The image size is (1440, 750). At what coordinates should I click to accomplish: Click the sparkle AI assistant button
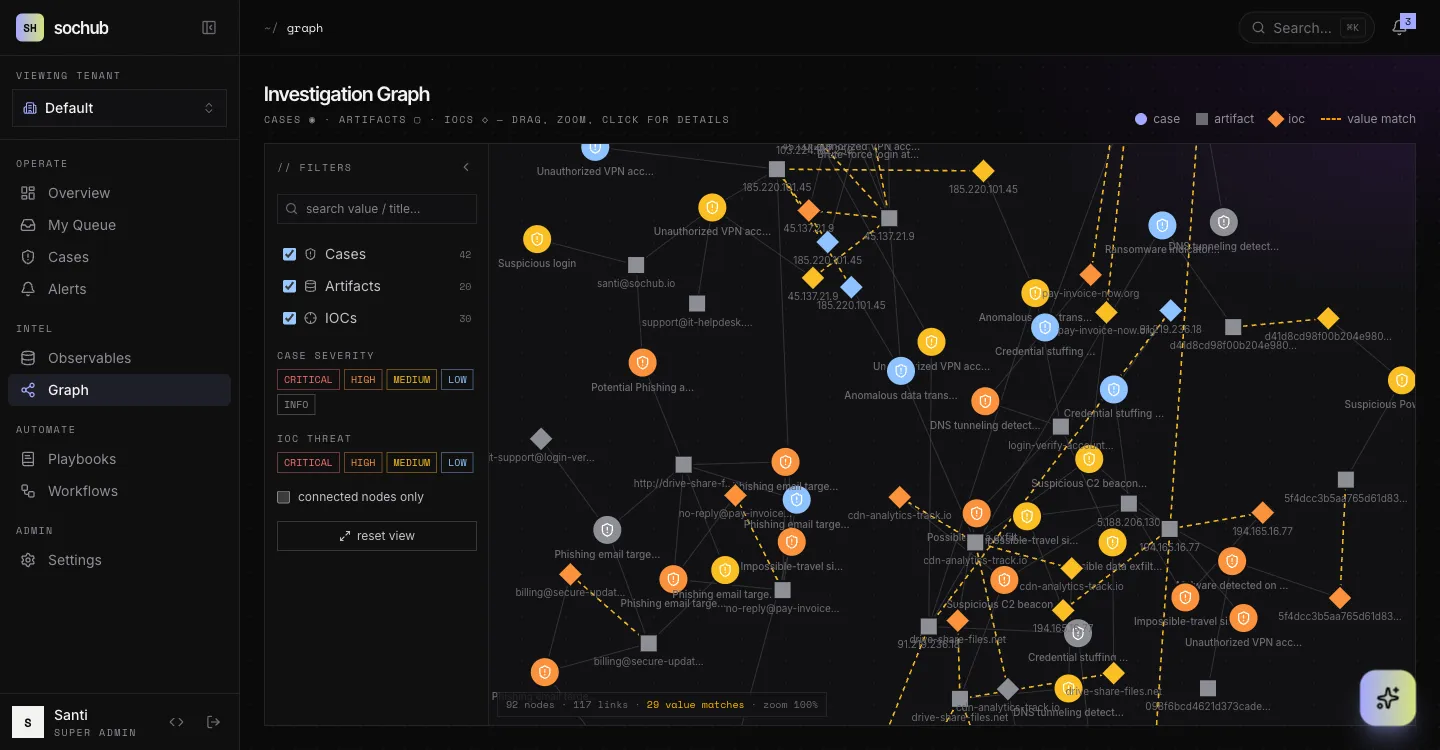(1388, 698)
